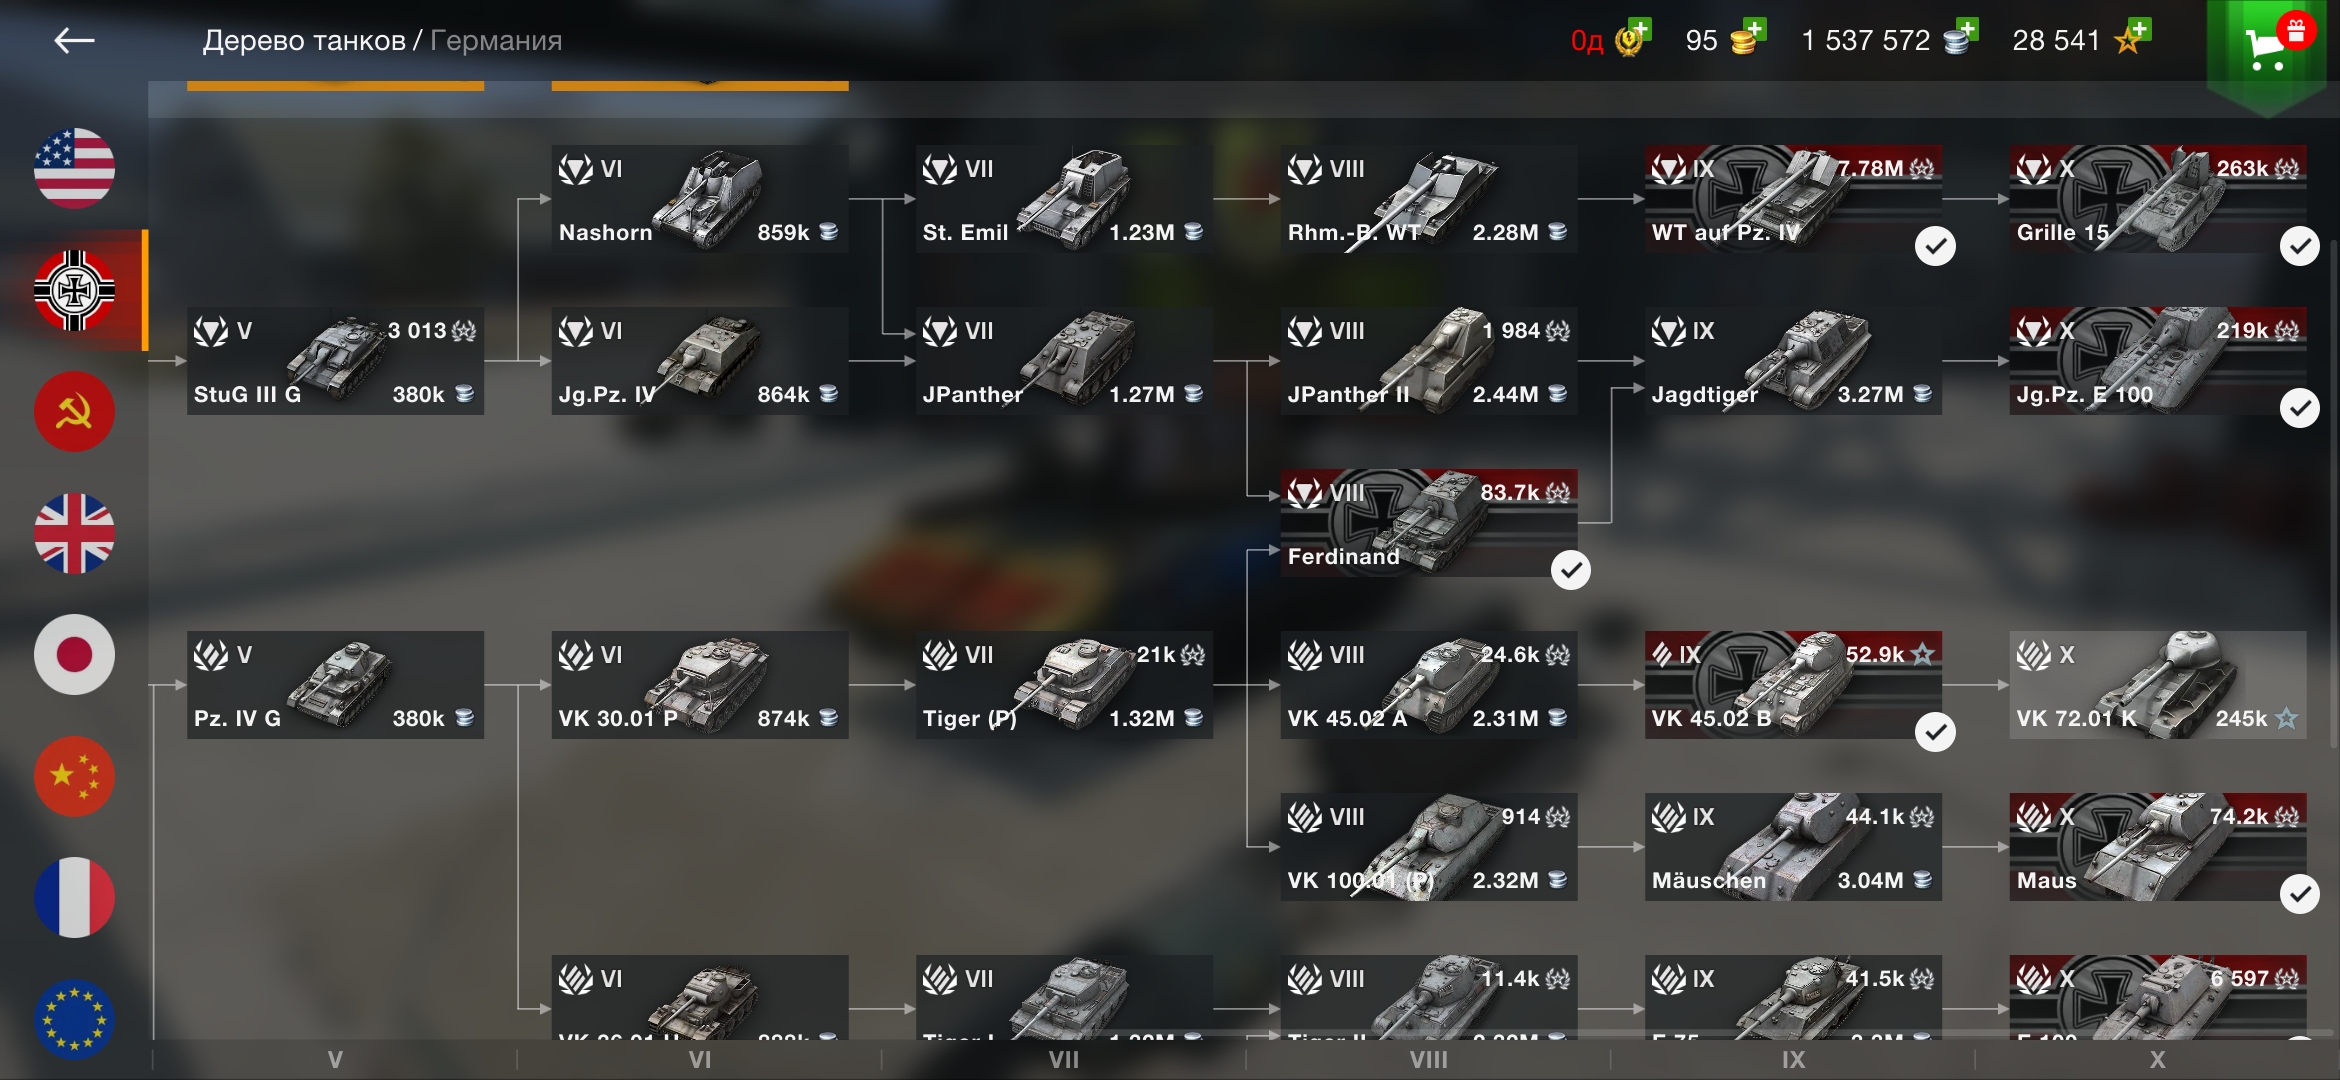
Task: Click the Ferdinand checkmark badge
Action: point(1570,570)
